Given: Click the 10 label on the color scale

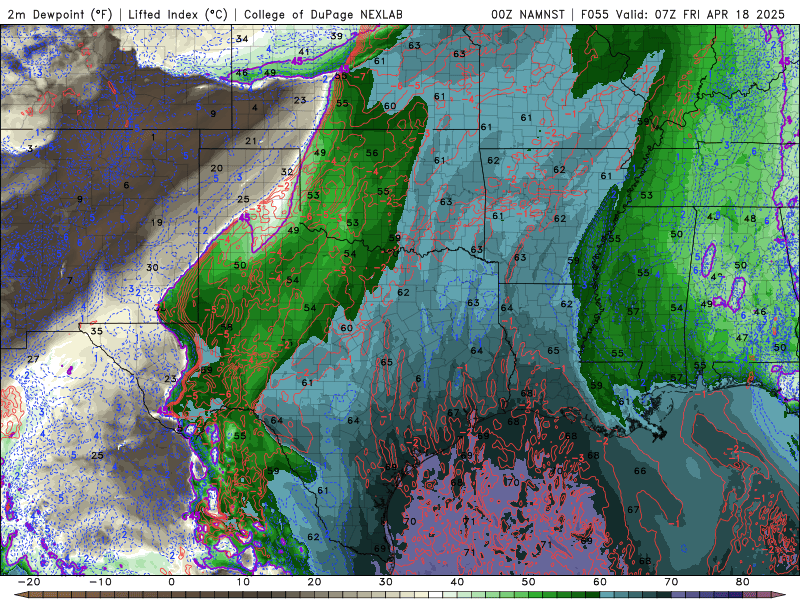Looking at the screenshot, I should coord(243,582).
